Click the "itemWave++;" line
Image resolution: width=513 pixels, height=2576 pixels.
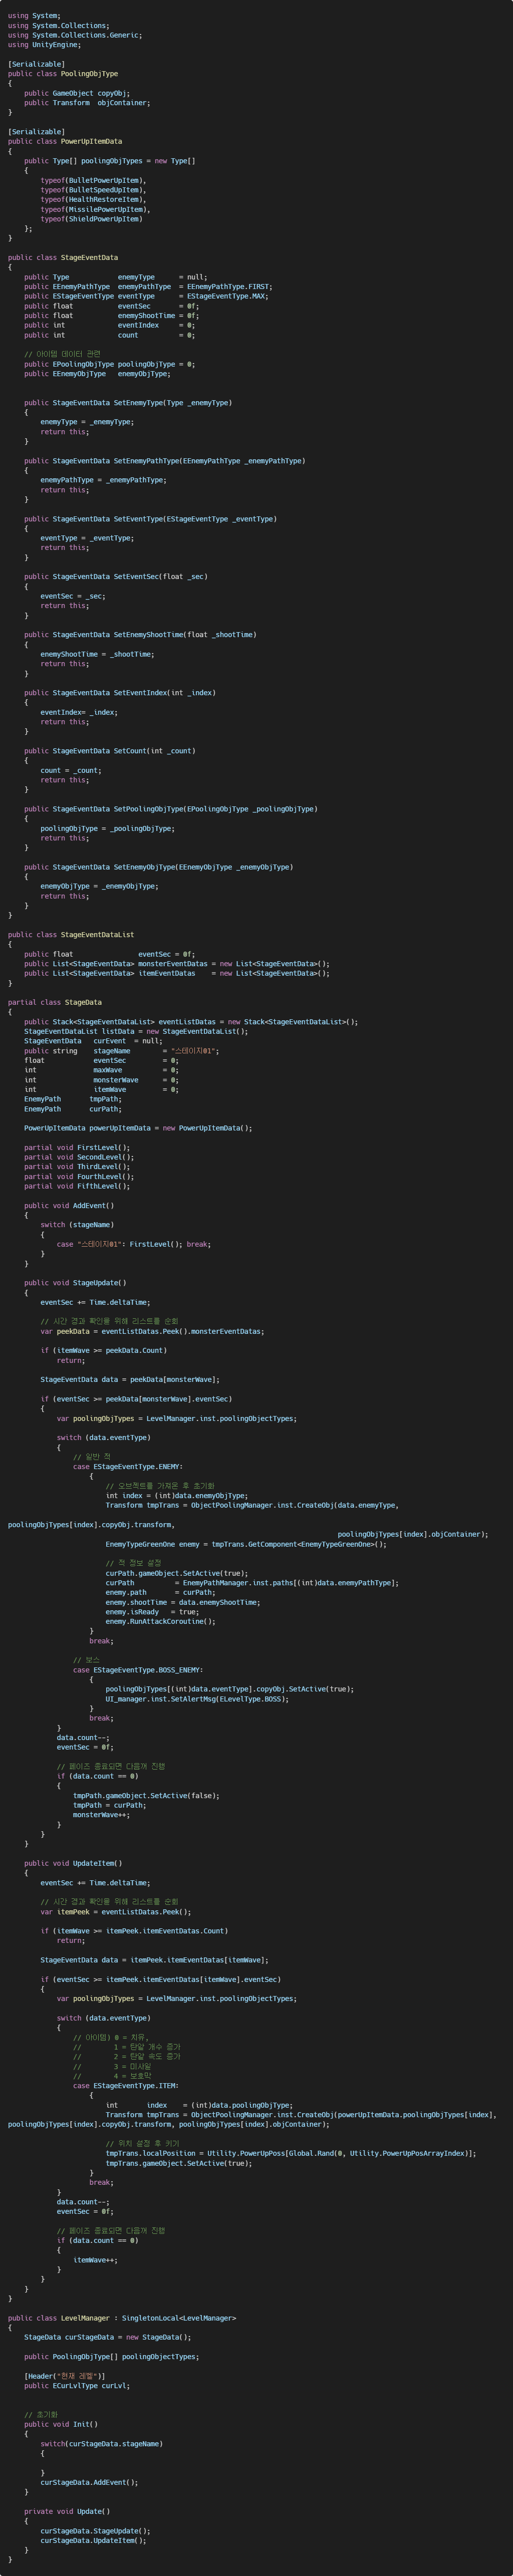[x=95, y=2260]
